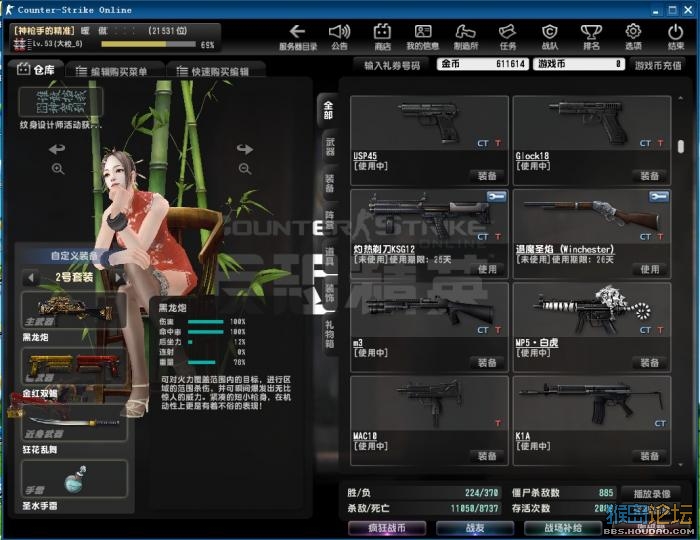This screenshot has height=540, width=700.
Task: Rotate character left with curved arrow
Action: pyautogui.click(x=57, y=149)
